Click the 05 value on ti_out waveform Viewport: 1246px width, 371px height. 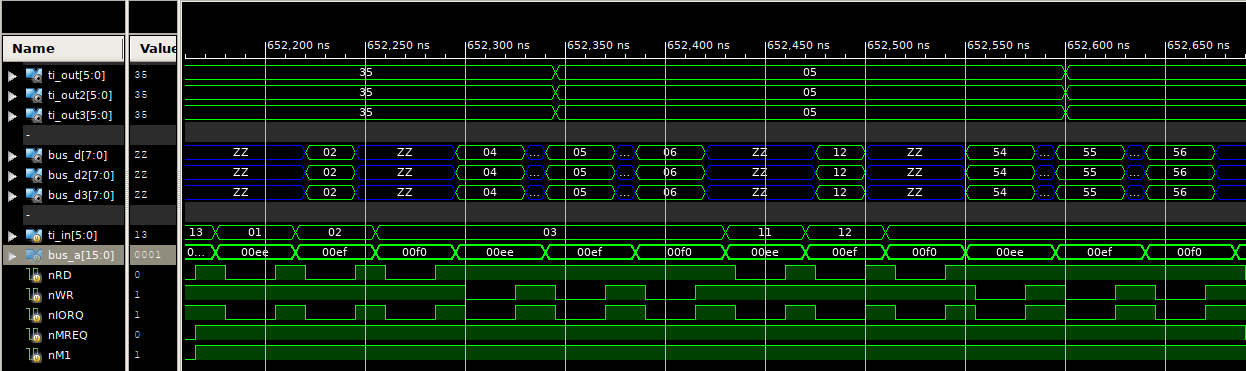(810, 73)
